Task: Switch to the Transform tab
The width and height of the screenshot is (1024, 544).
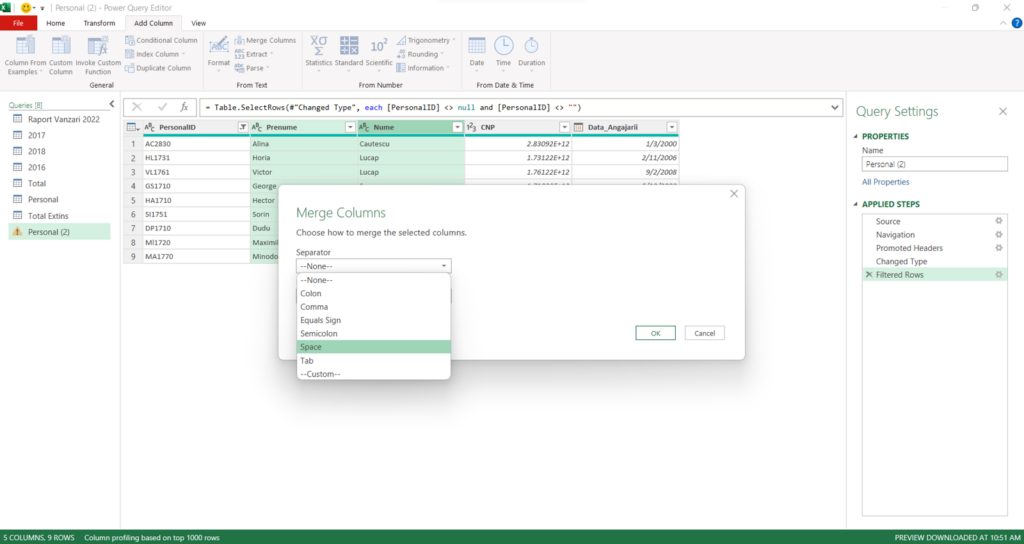Action: click(99, 23)
